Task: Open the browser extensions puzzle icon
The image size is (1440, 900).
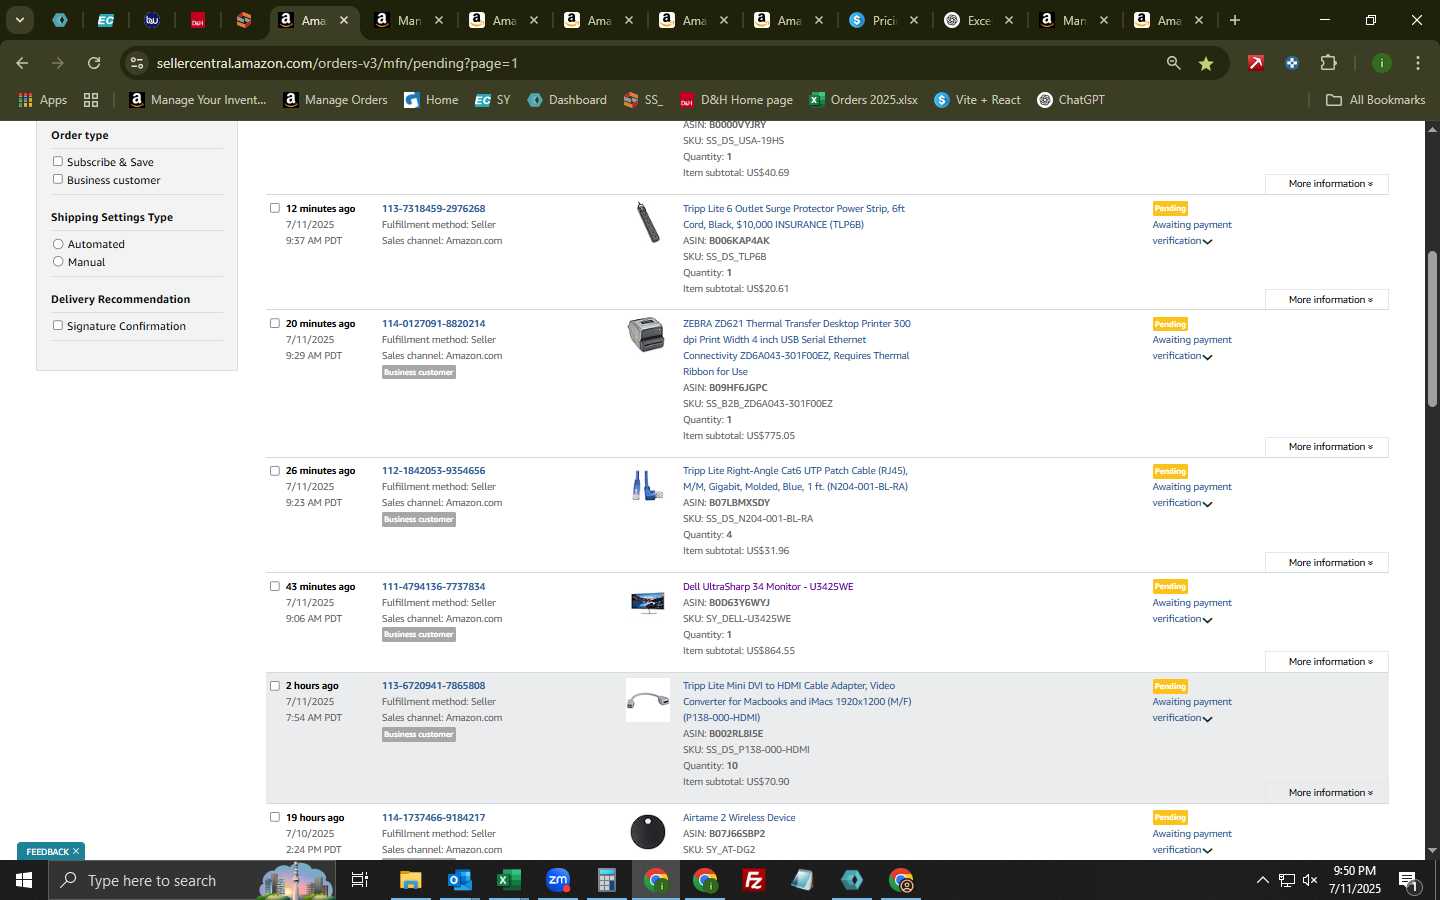Action: point(1328,63)
